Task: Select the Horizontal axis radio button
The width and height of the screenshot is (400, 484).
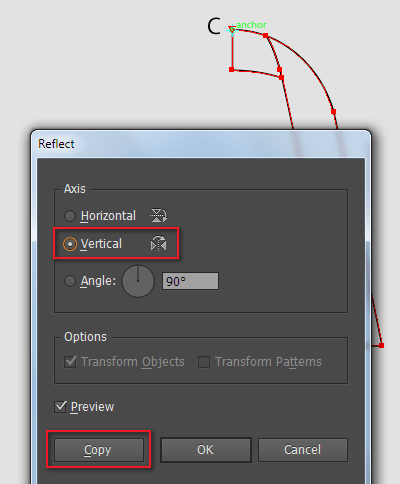Action: [70, 216]
